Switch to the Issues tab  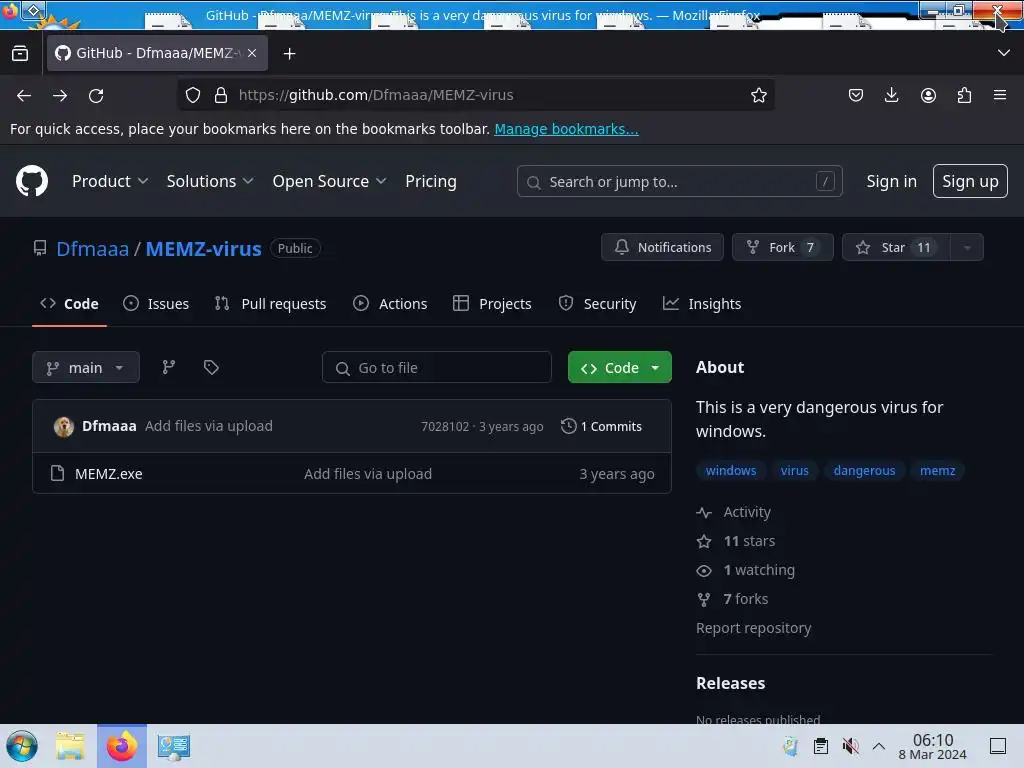(156, 304)
